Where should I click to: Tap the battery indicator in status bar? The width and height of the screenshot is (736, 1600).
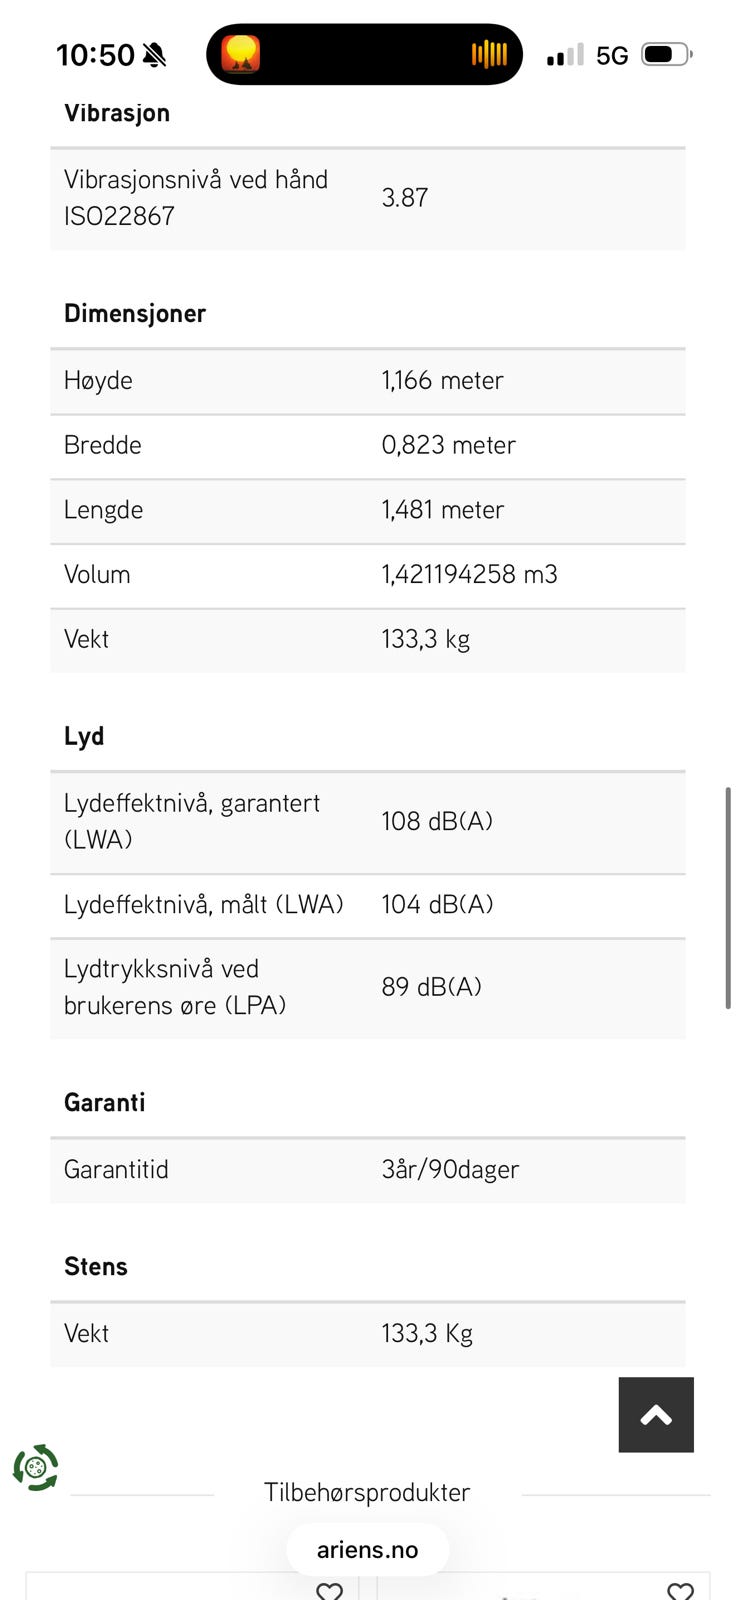tap(667, 54)
